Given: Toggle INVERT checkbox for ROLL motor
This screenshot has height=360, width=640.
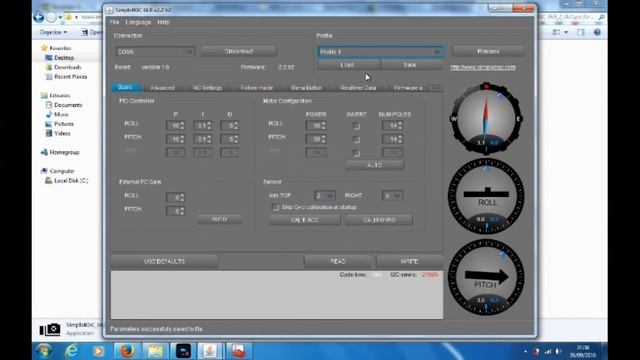Looking at the screenshot, I should point(356,126).
